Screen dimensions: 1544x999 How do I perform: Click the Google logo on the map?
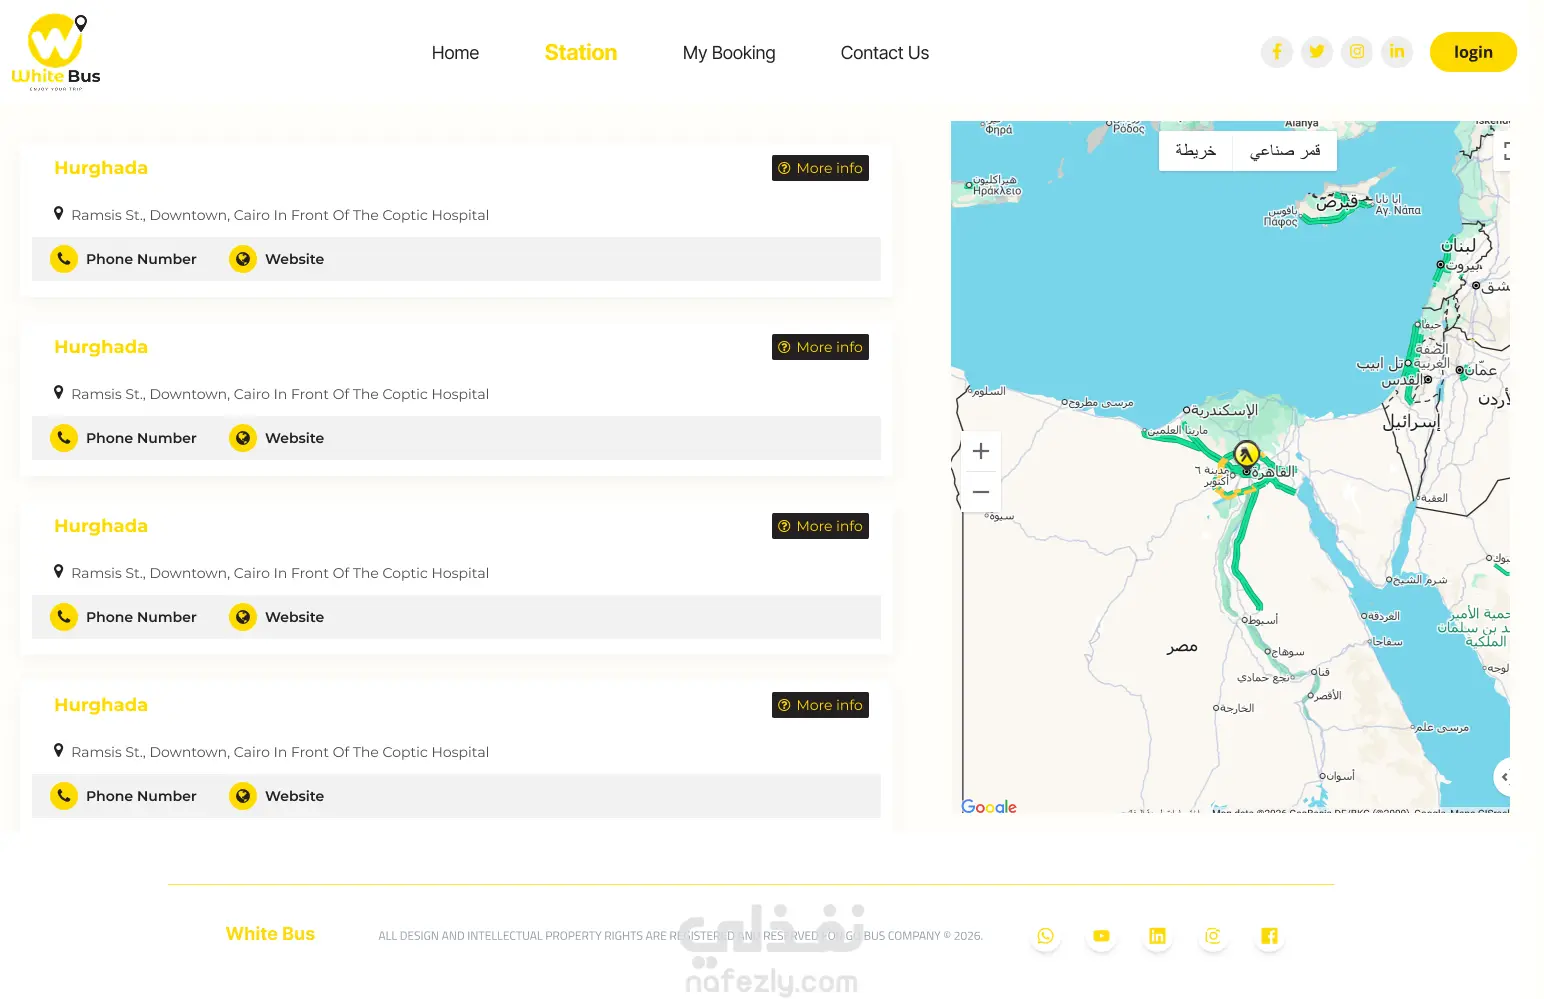click(989, 807)
